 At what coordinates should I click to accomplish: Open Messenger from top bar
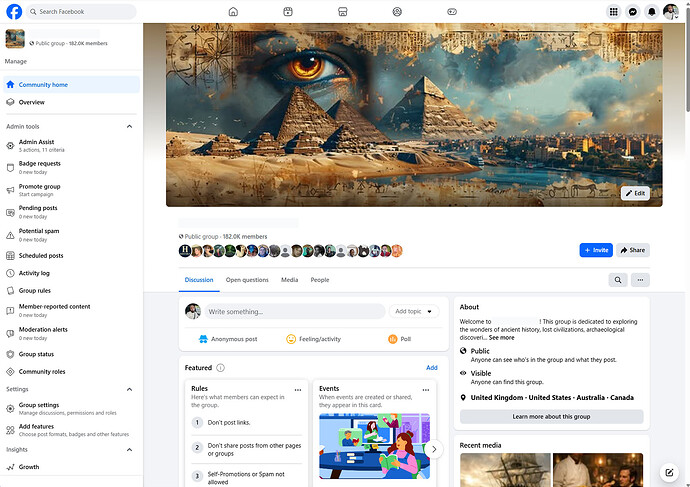pyautogui.click(x=633, y=12)
